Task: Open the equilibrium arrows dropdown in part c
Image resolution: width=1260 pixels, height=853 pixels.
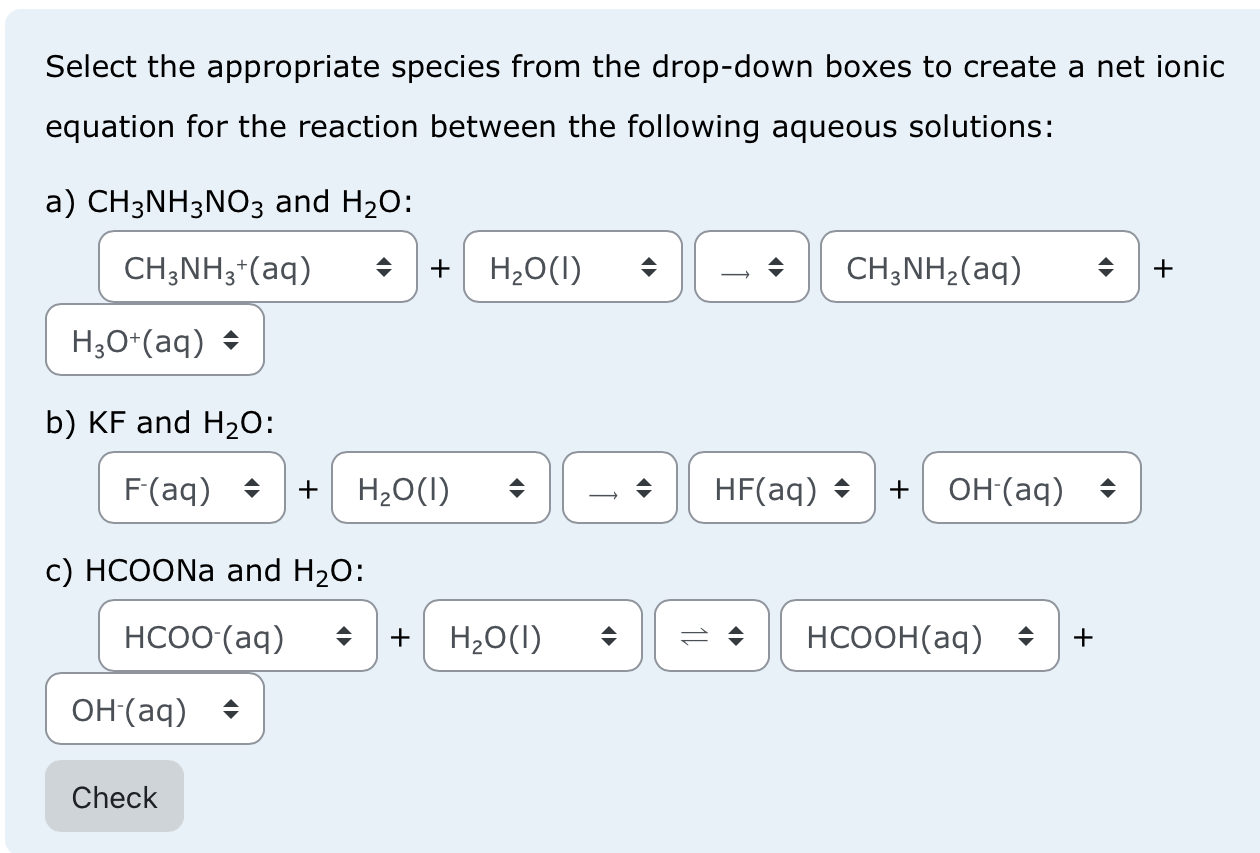Action: (x=711, y=636)
